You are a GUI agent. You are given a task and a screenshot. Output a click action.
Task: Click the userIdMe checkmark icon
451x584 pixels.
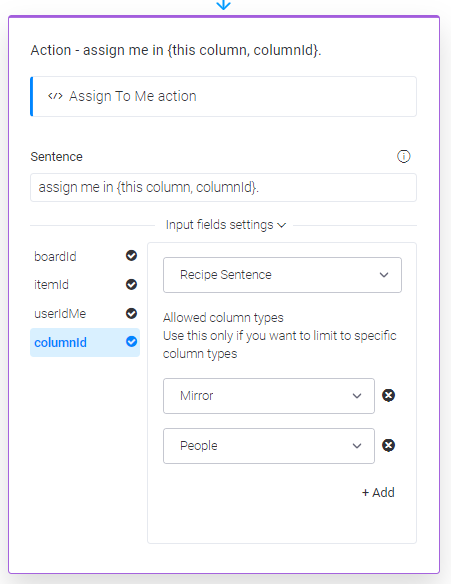tap(131, 314)
